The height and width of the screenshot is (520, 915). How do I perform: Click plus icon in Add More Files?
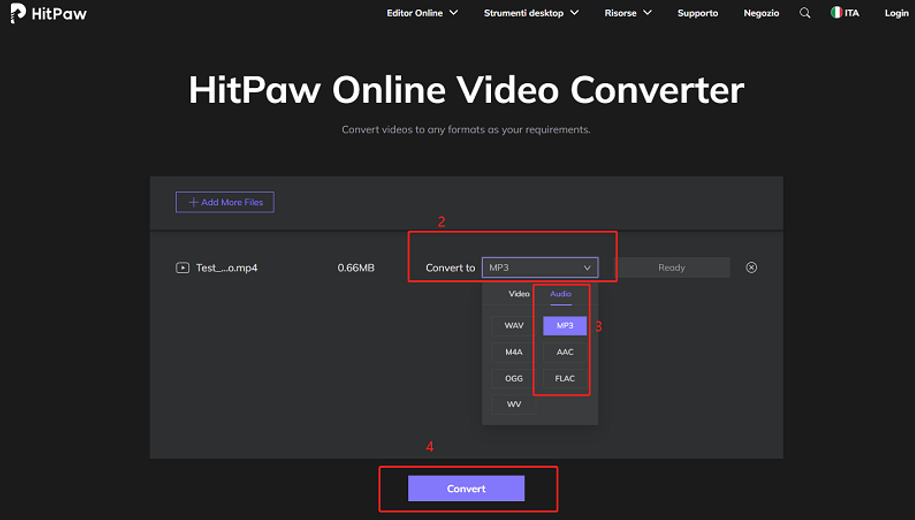[x=193, y=202]
